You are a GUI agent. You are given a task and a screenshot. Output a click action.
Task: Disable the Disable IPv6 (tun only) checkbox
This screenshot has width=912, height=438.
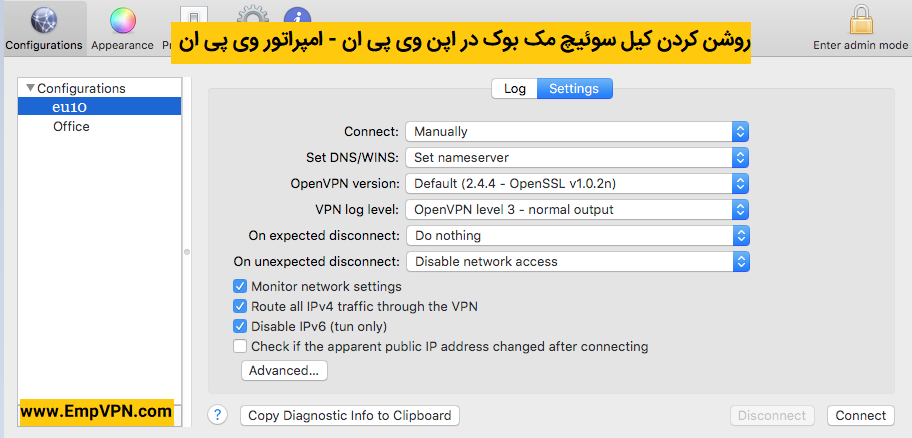[x=240, y=326]
